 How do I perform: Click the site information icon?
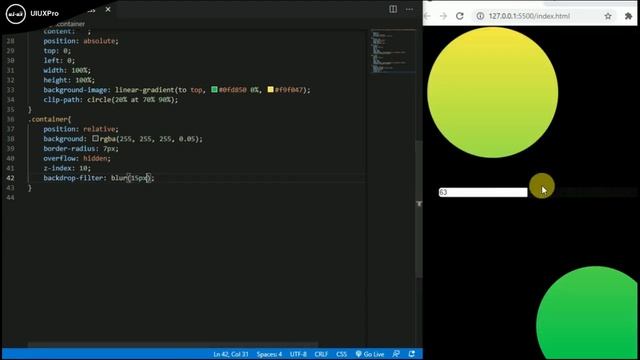click(480, 16)
